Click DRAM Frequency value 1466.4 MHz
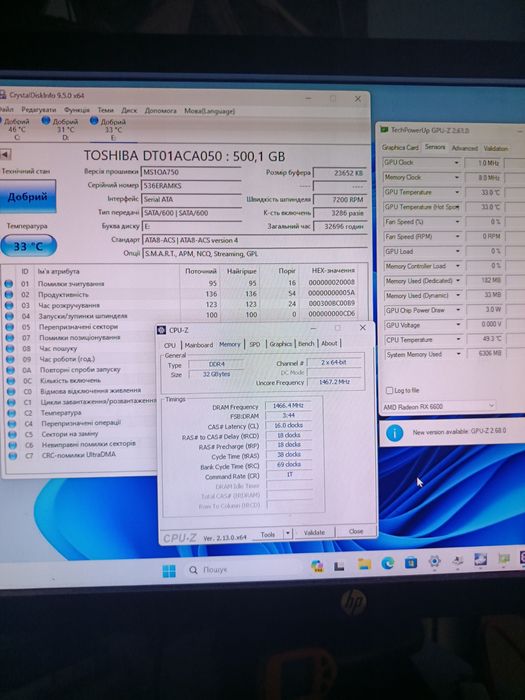 (x=288, y=405)
